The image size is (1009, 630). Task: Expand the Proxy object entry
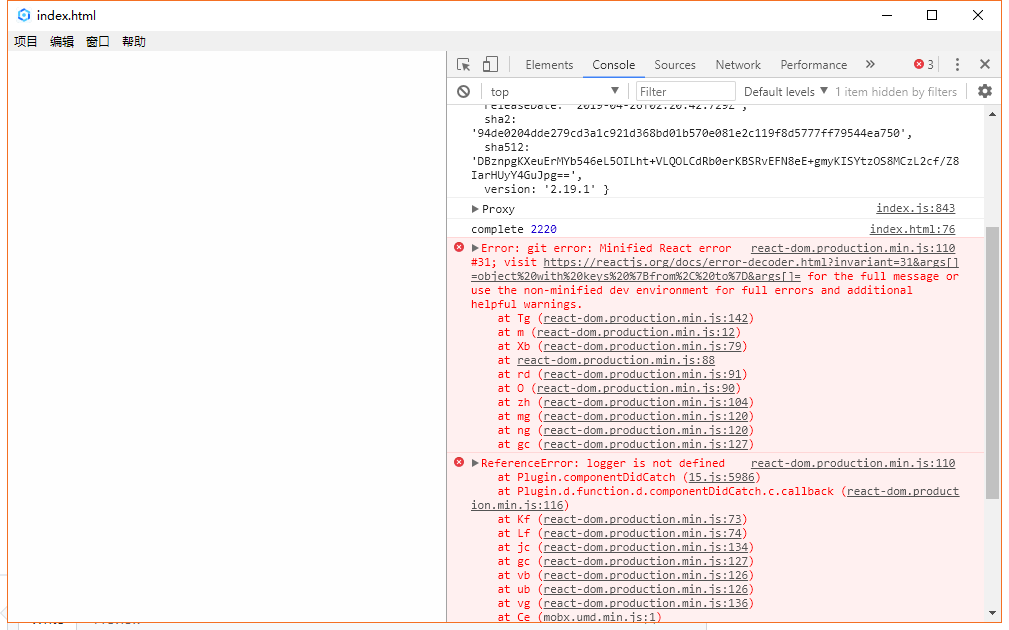tap(475, 209)
